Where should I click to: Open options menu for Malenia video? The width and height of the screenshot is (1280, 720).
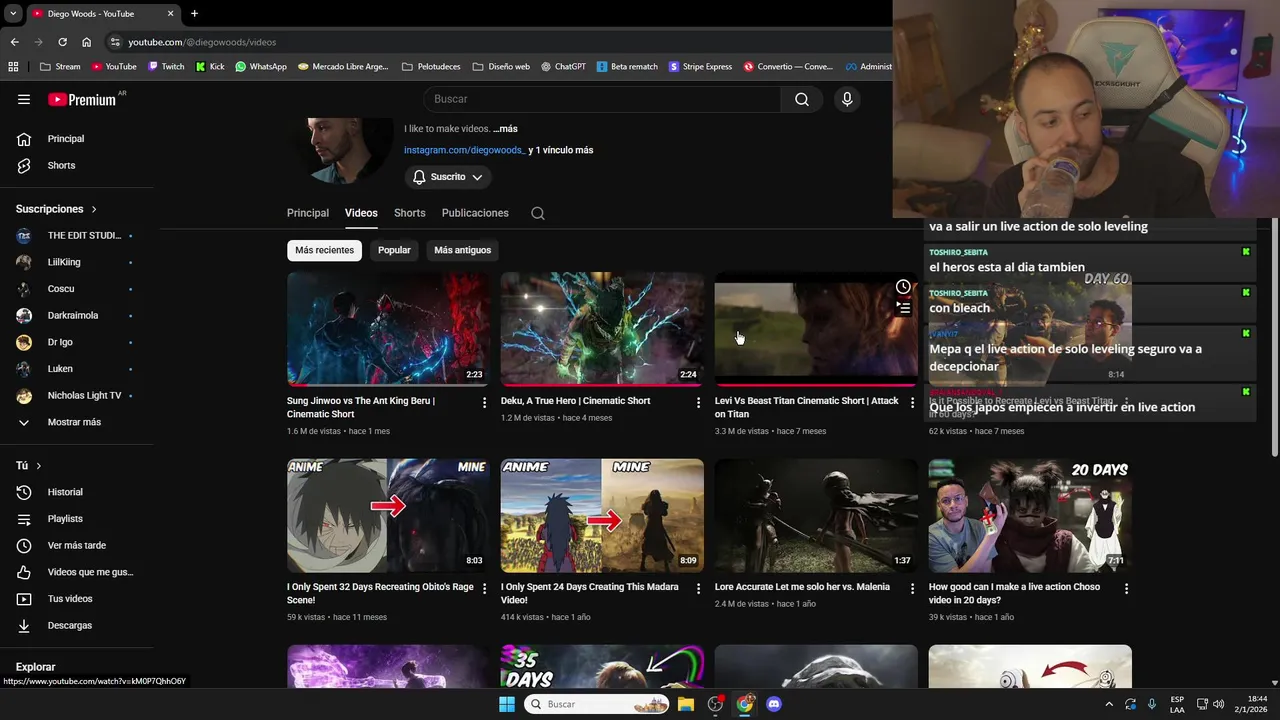click(912, 588)
